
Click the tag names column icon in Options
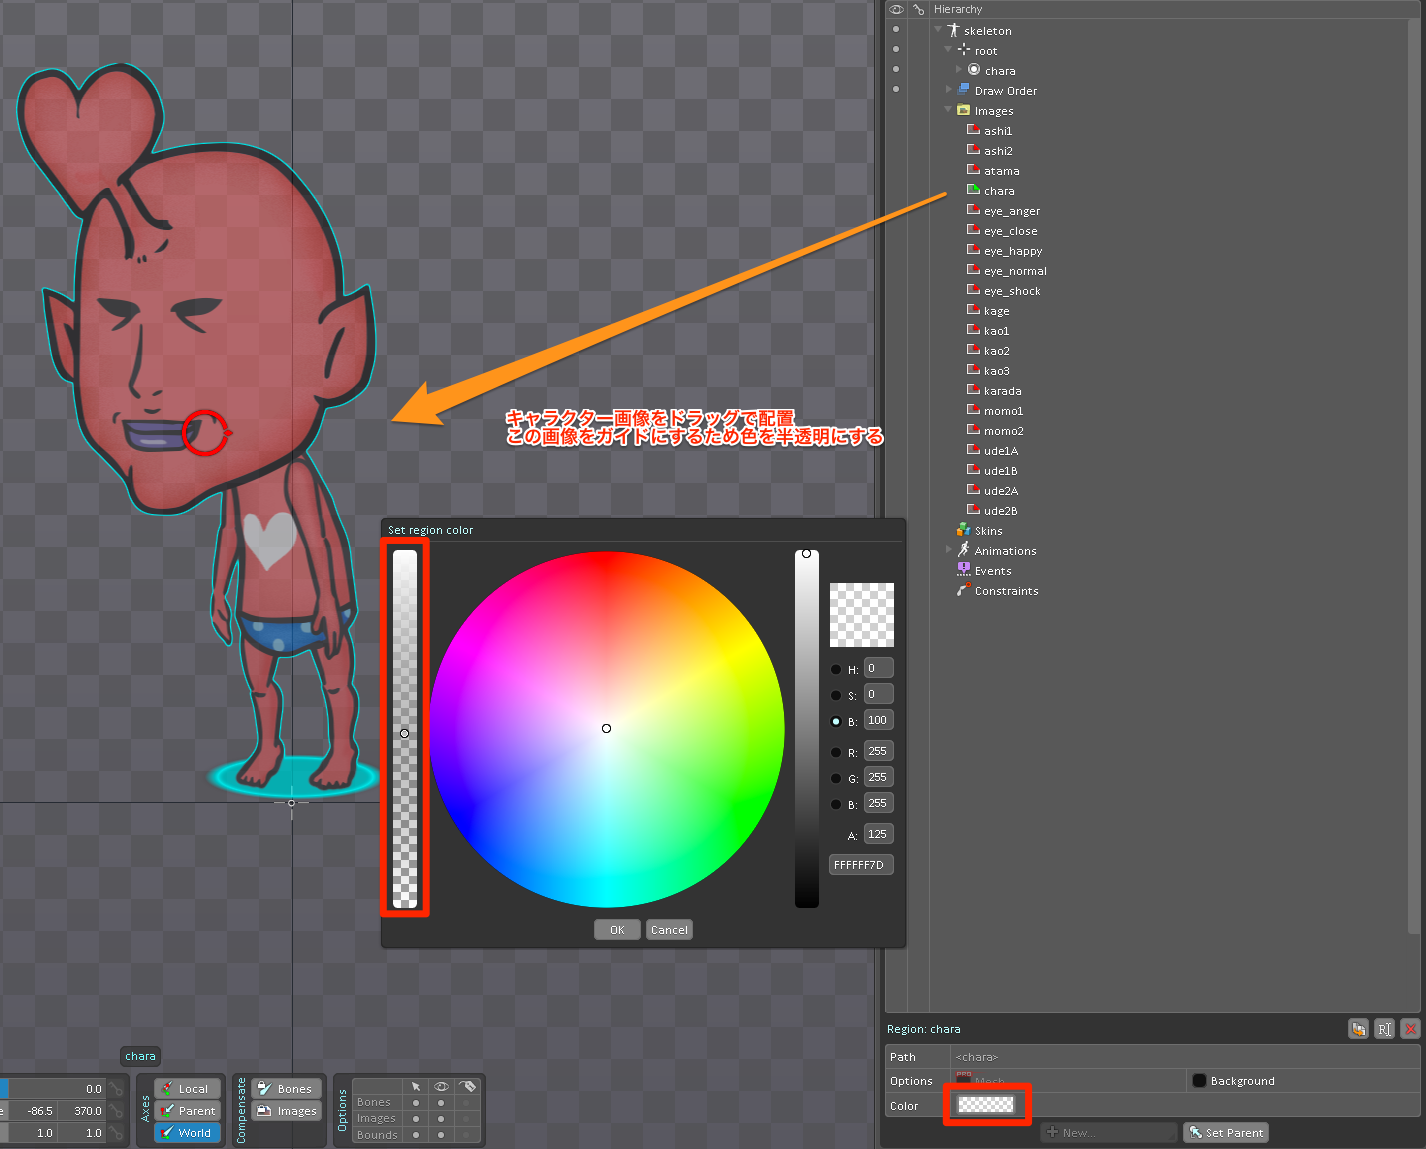click(x=467, y=1086)
